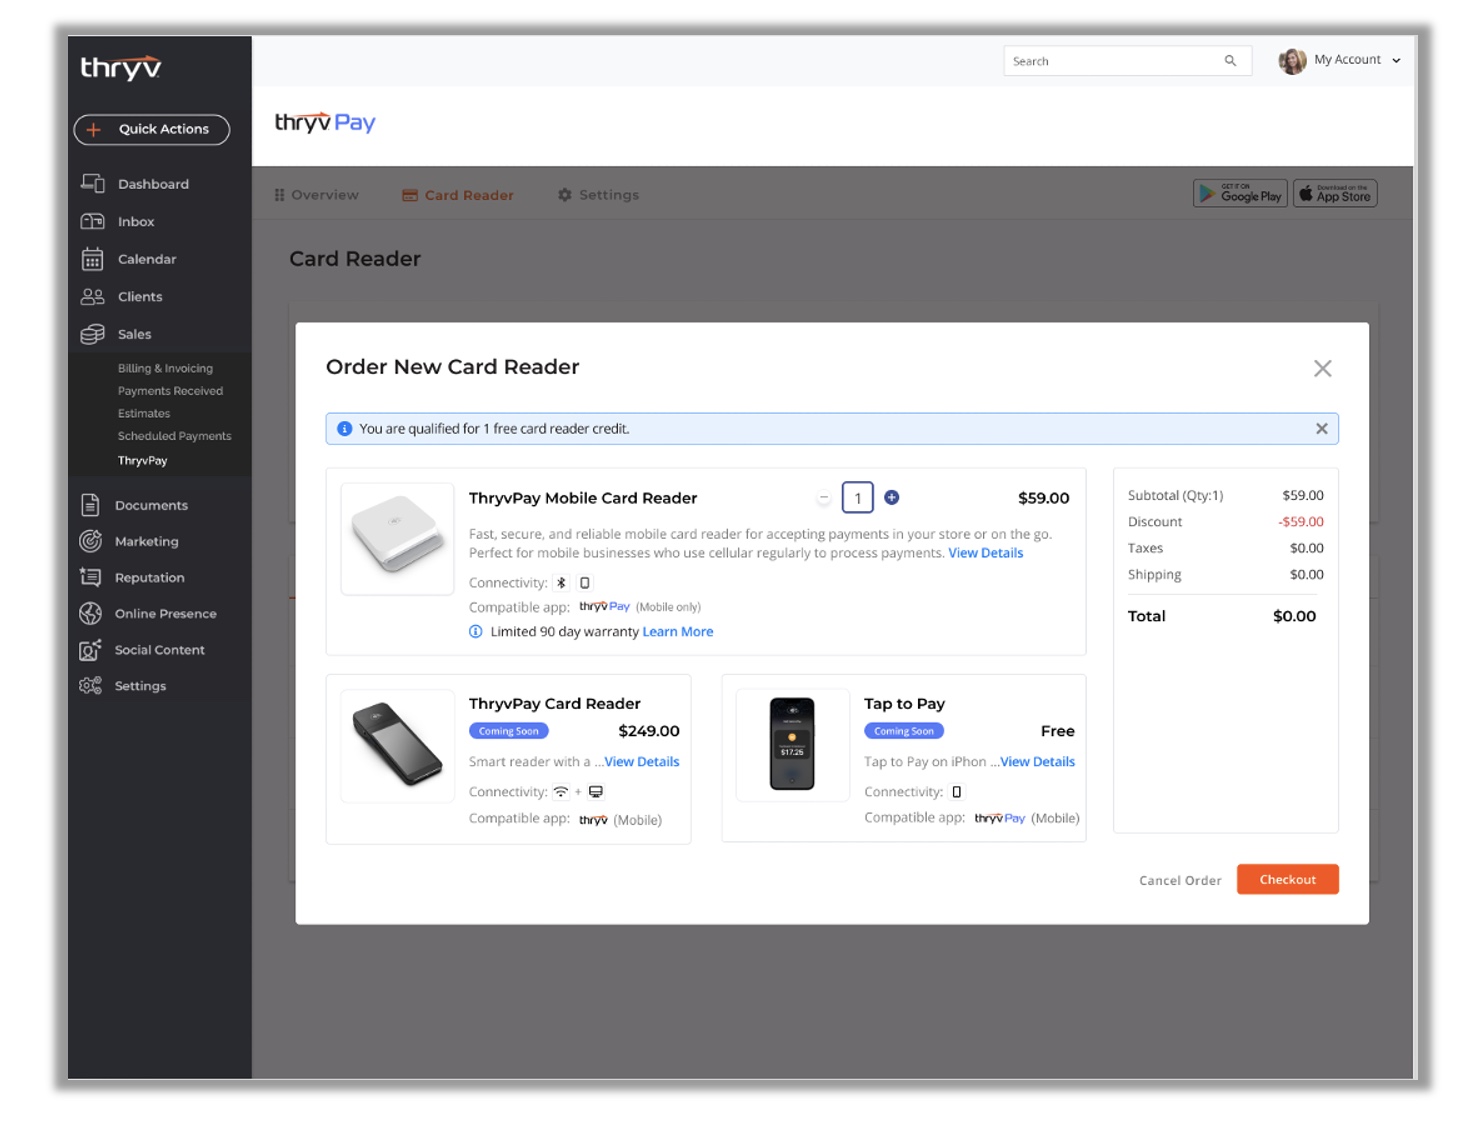This screenshot has height=1136, width=1484.
Task: Click the Google Play badge
Action: 1240,193
